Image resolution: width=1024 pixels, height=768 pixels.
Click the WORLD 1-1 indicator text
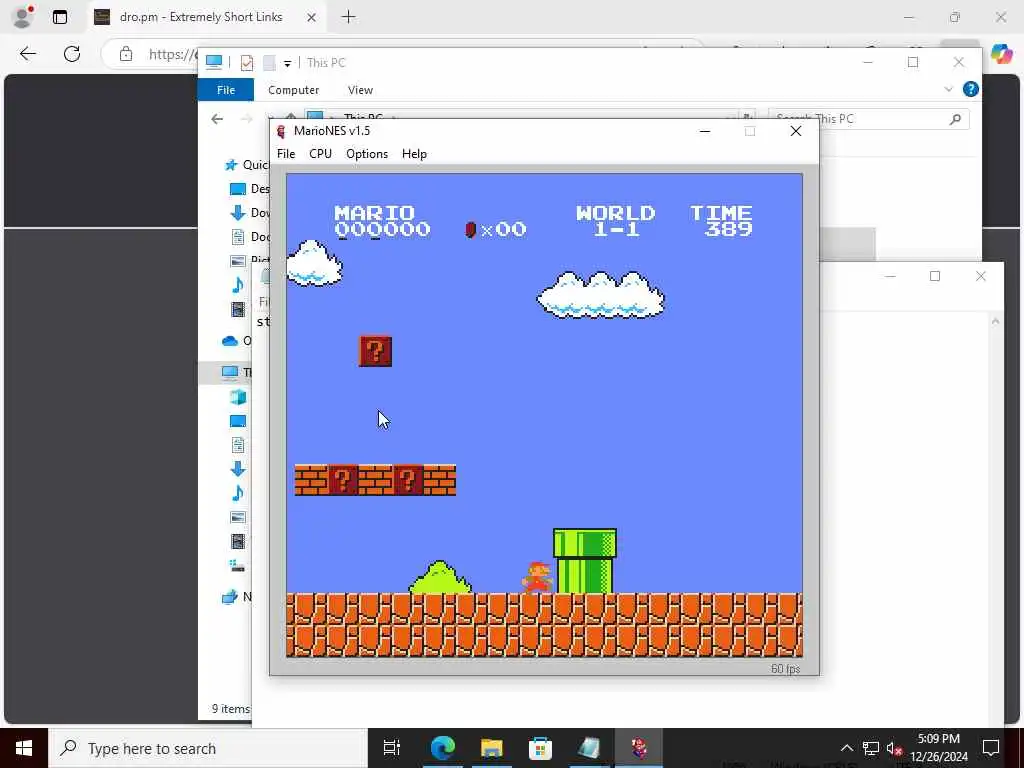coord(616,221)
